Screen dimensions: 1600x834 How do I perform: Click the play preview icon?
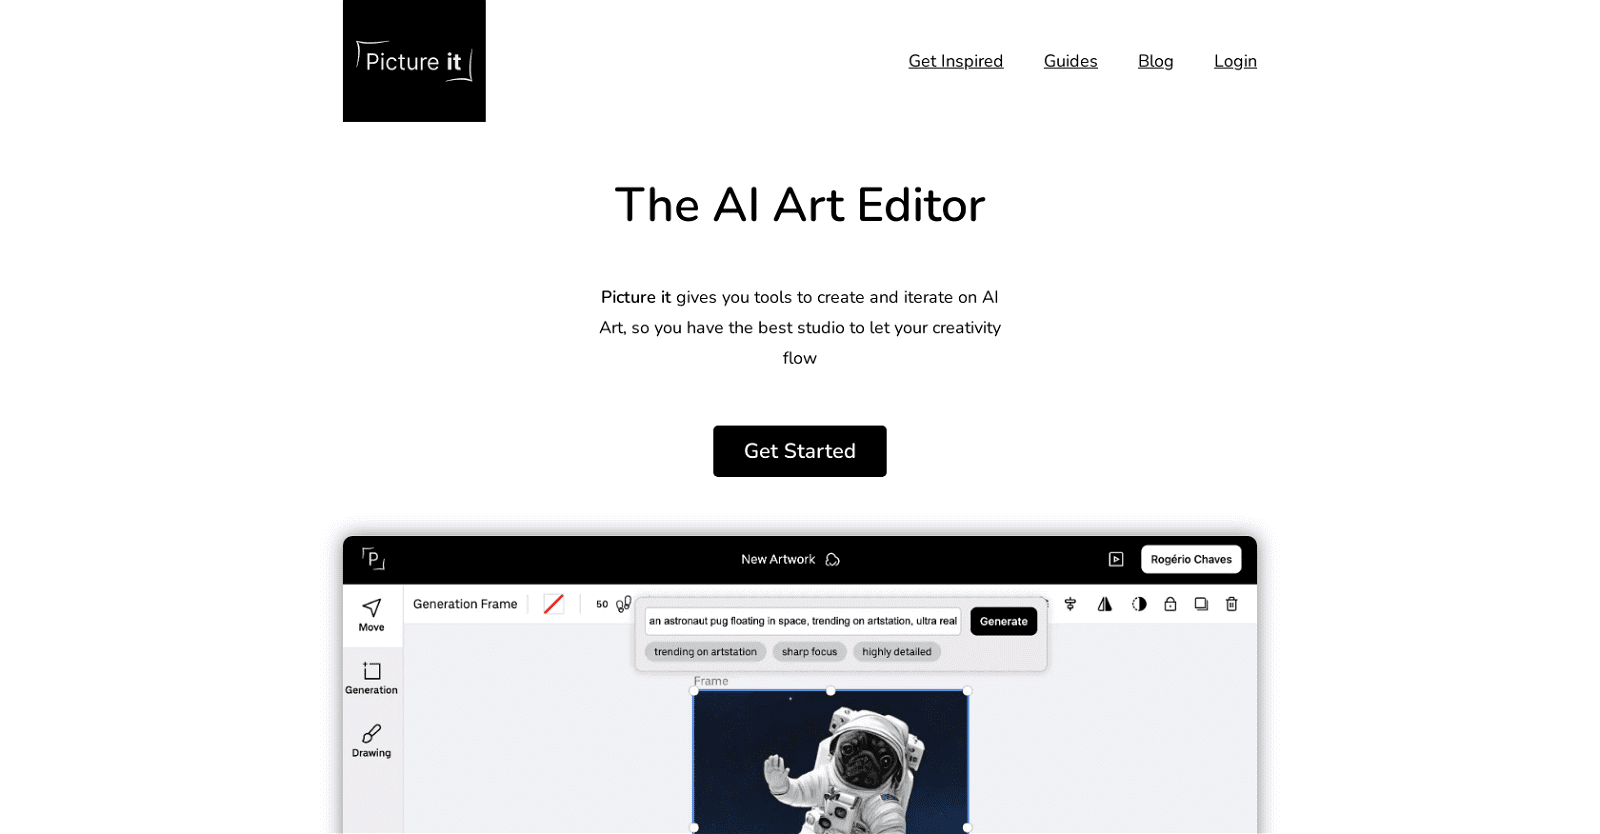tap(1116, 559)
